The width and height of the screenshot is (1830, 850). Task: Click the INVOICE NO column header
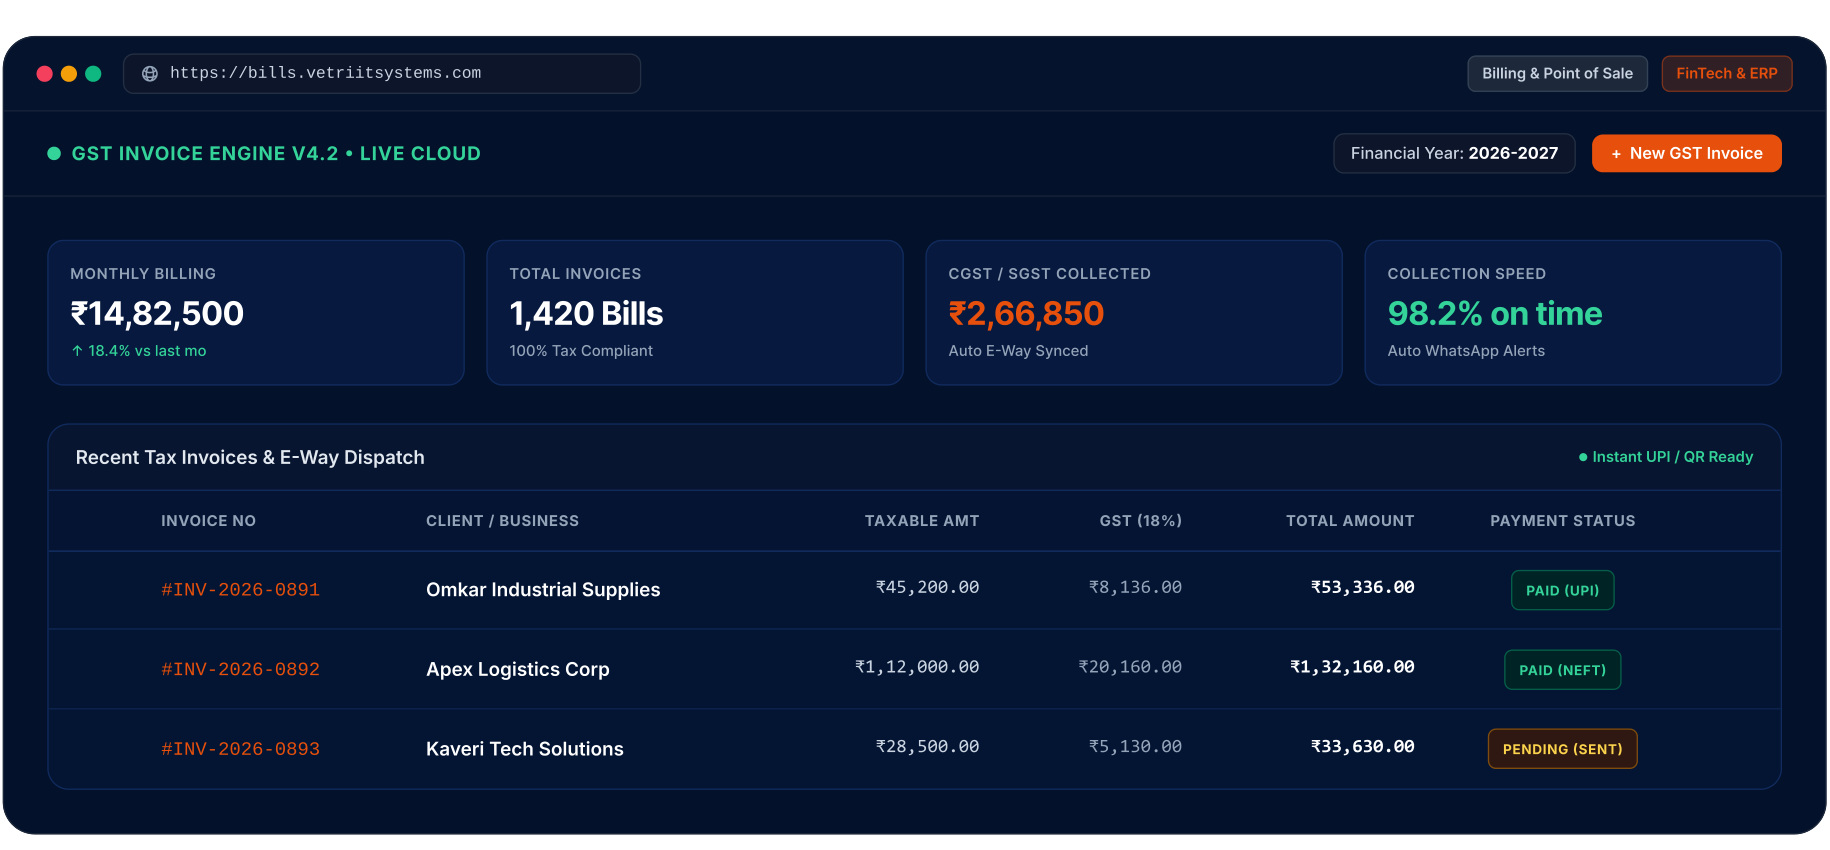point(208,521)
